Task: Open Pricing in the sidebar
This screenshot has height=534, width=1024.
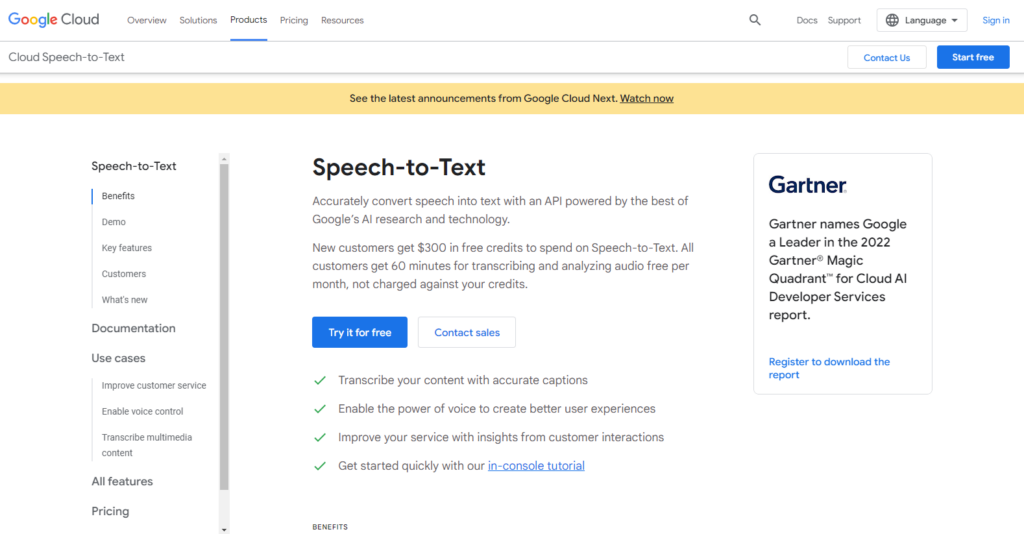Action: [110, 511]
